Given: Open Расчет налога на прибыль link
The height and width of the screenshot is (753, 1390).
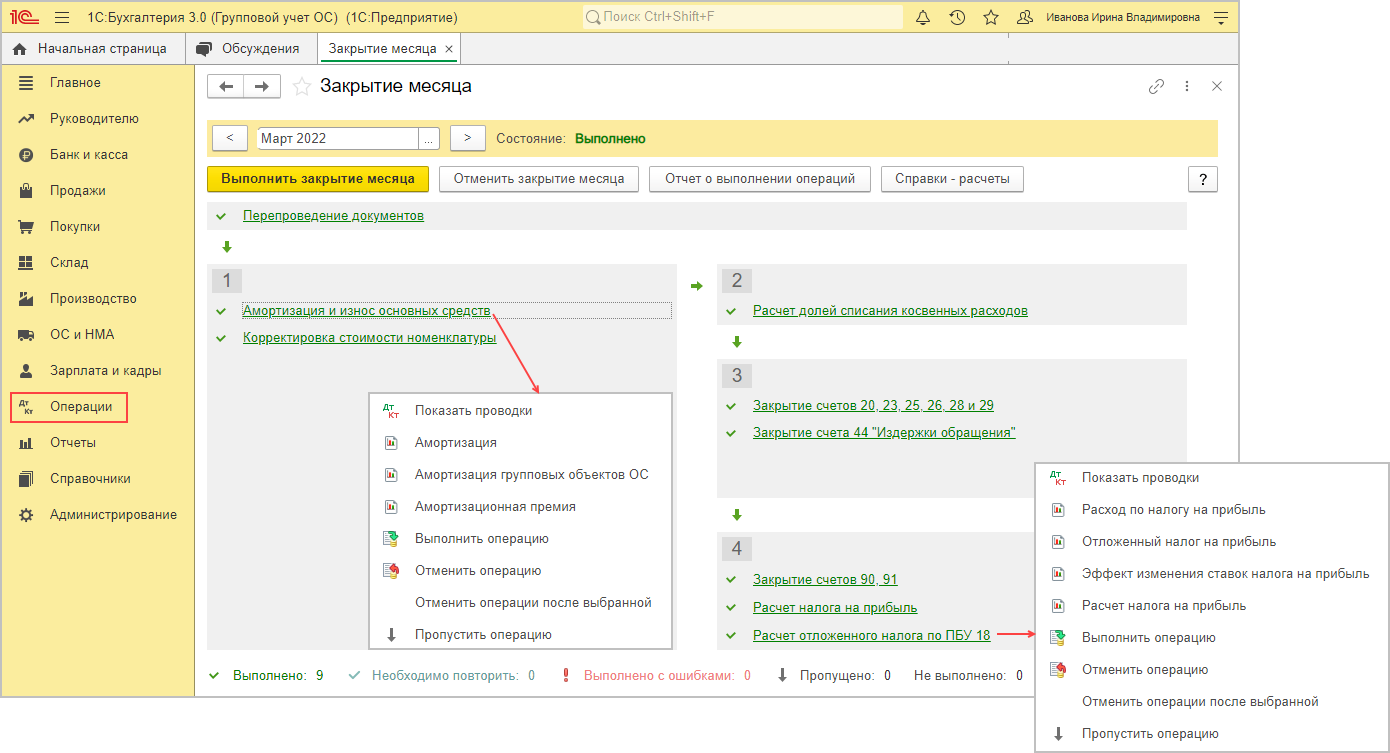Looking at the screenshot, I should pos(835,607).
